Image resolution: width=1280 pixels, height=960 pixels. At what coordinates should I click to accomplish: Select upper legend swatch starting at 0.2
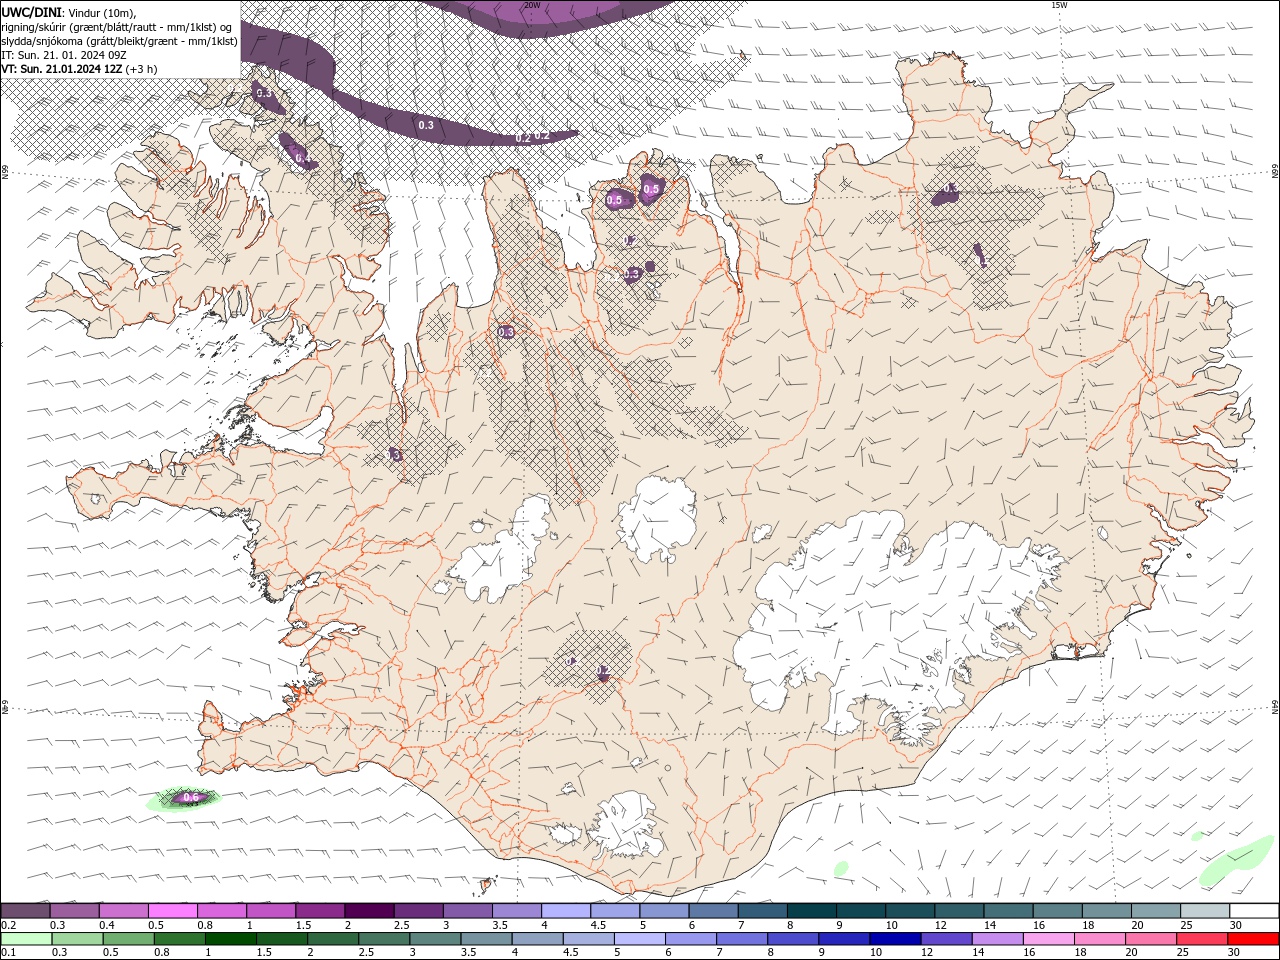pos(25,911)
